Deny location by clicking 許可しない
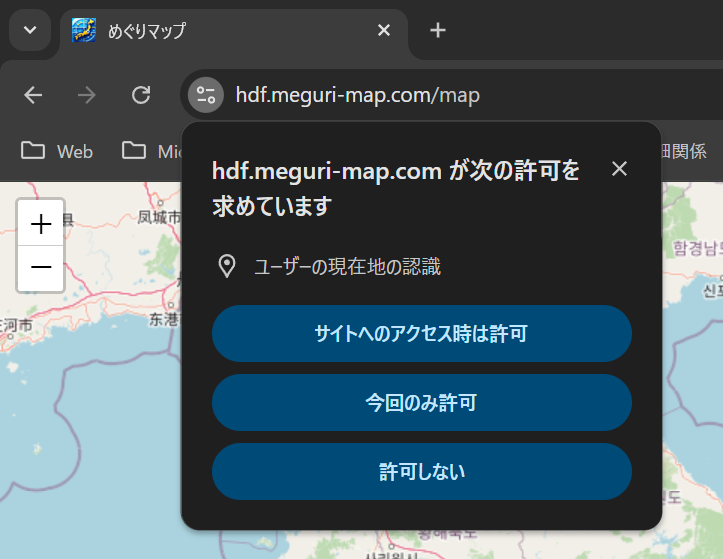Screen dimensions: 723x559 [x=421, y=472]
